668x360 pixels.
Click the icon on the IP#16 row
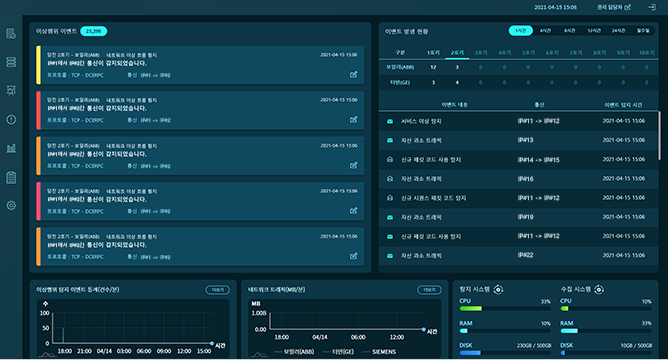point(390,179)
